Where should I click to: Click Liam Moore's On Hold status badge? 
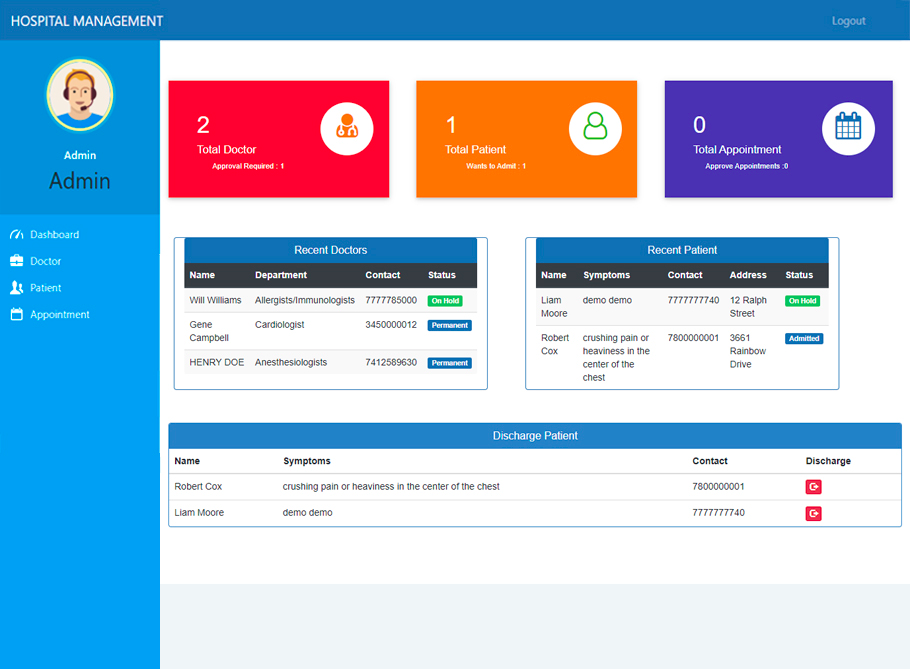pyautogui.click(x=803, y=301)
